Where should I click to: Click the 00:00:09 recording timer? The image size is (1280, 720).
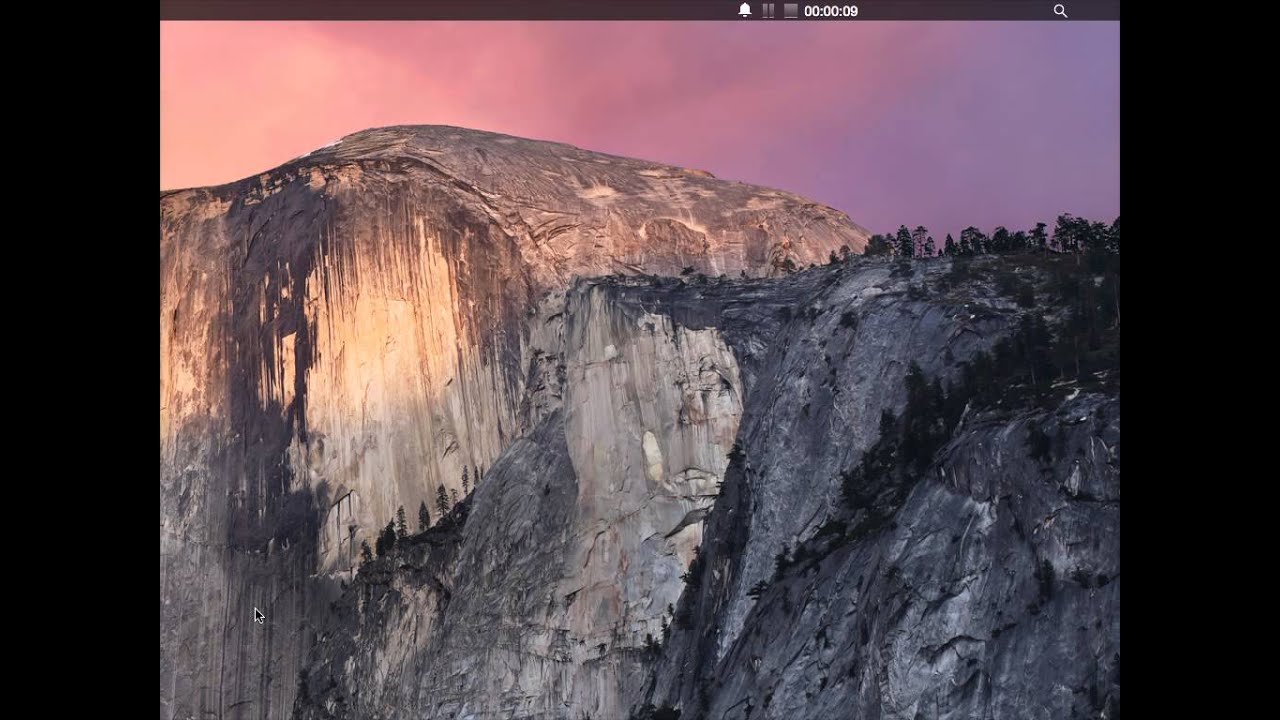[831, 11]
